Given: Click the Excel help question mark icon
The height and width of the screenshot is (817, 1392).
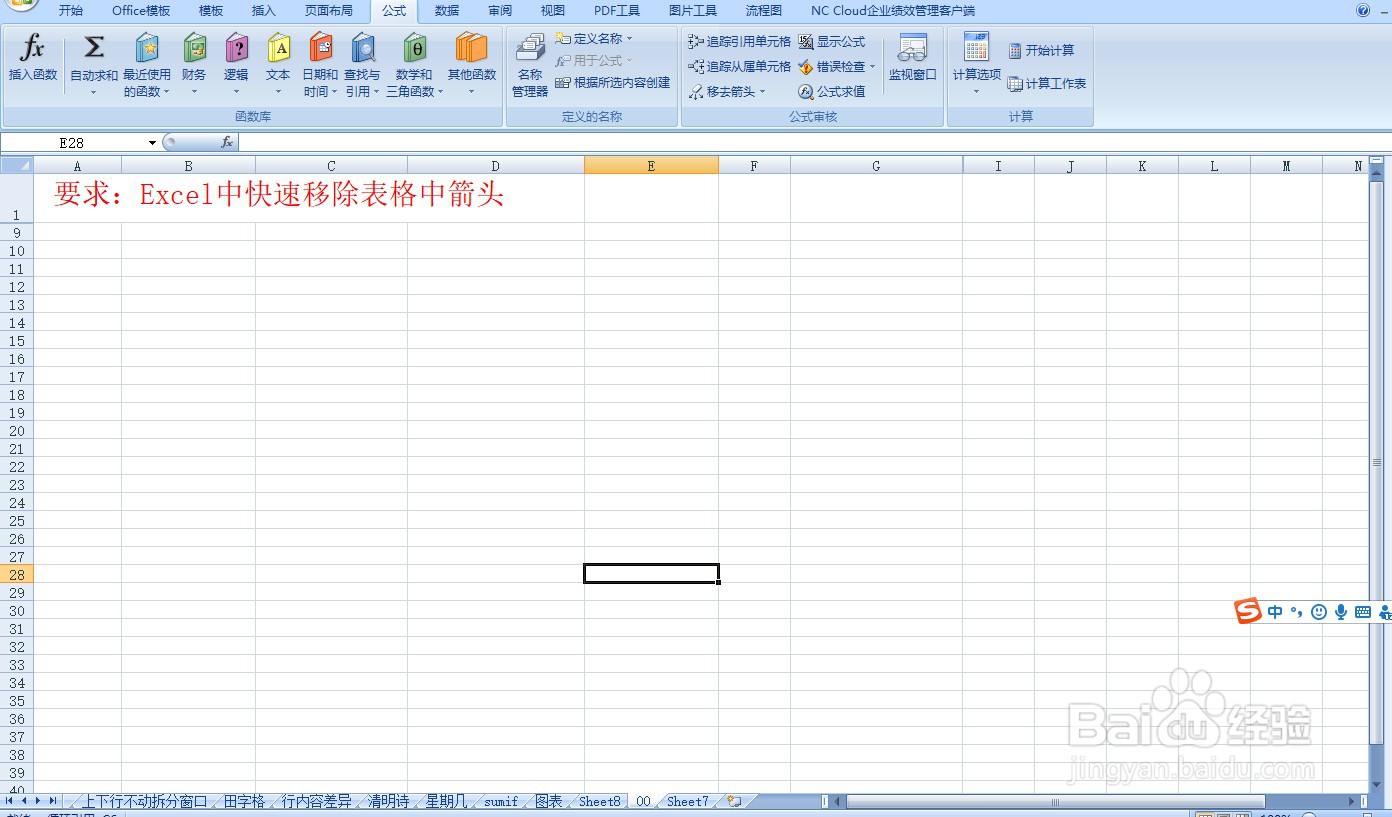Looking at the screenshot, I should click(1363, 11).
